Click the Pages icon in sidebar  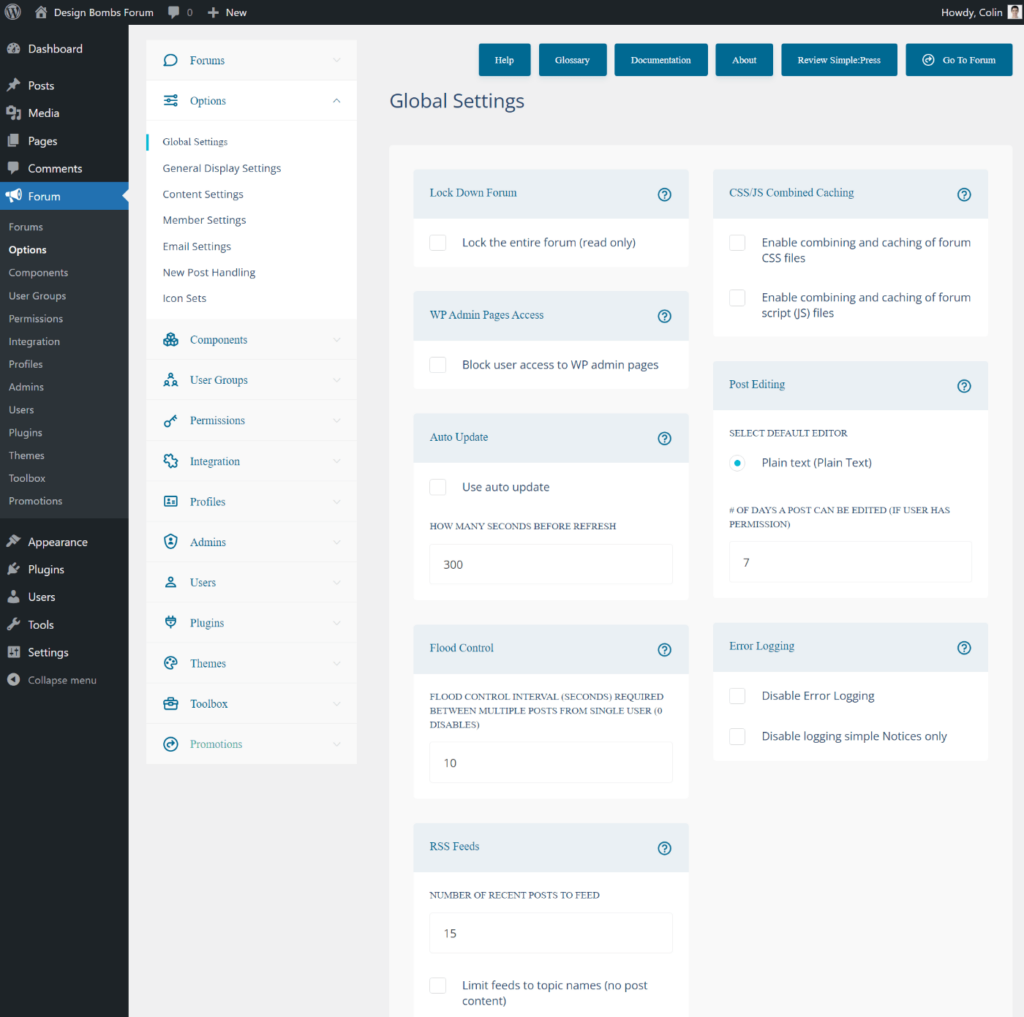coord(14,140)
